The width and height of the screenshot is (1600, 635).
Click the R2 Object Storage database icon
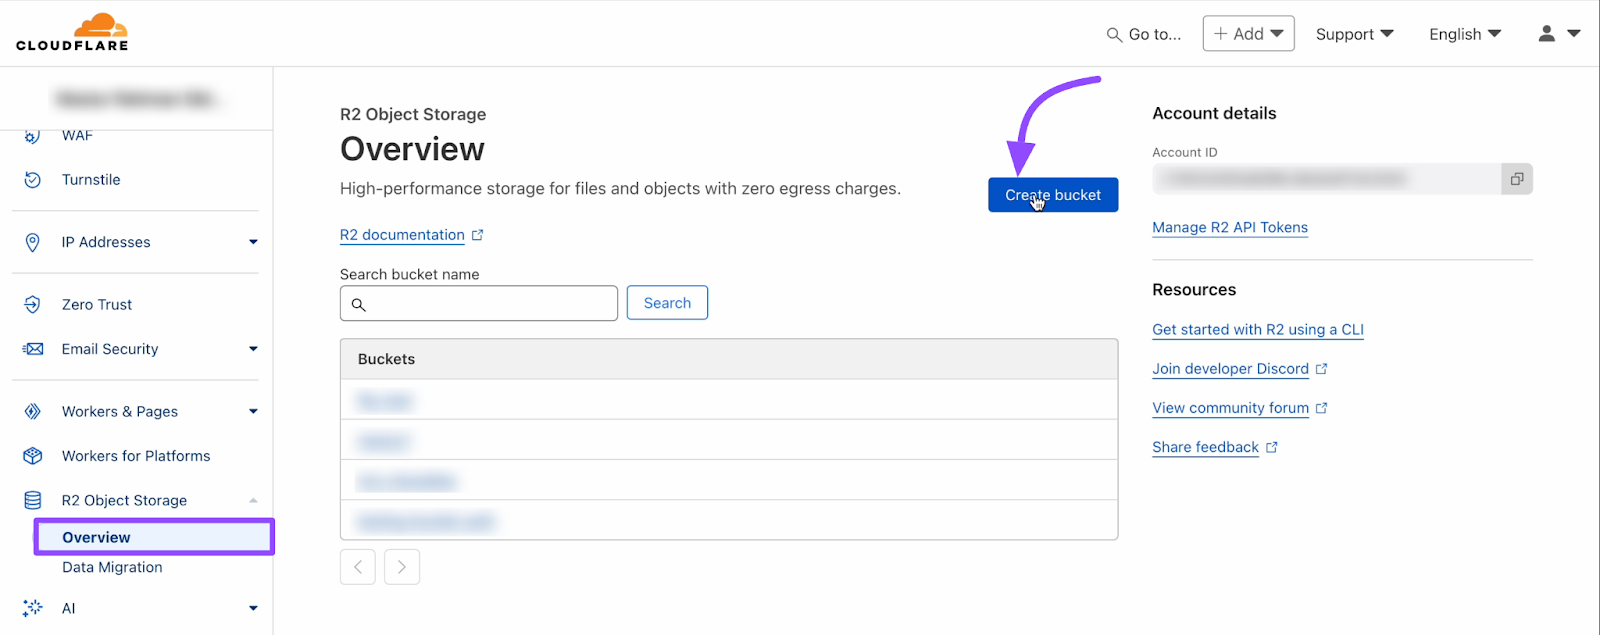33,500
